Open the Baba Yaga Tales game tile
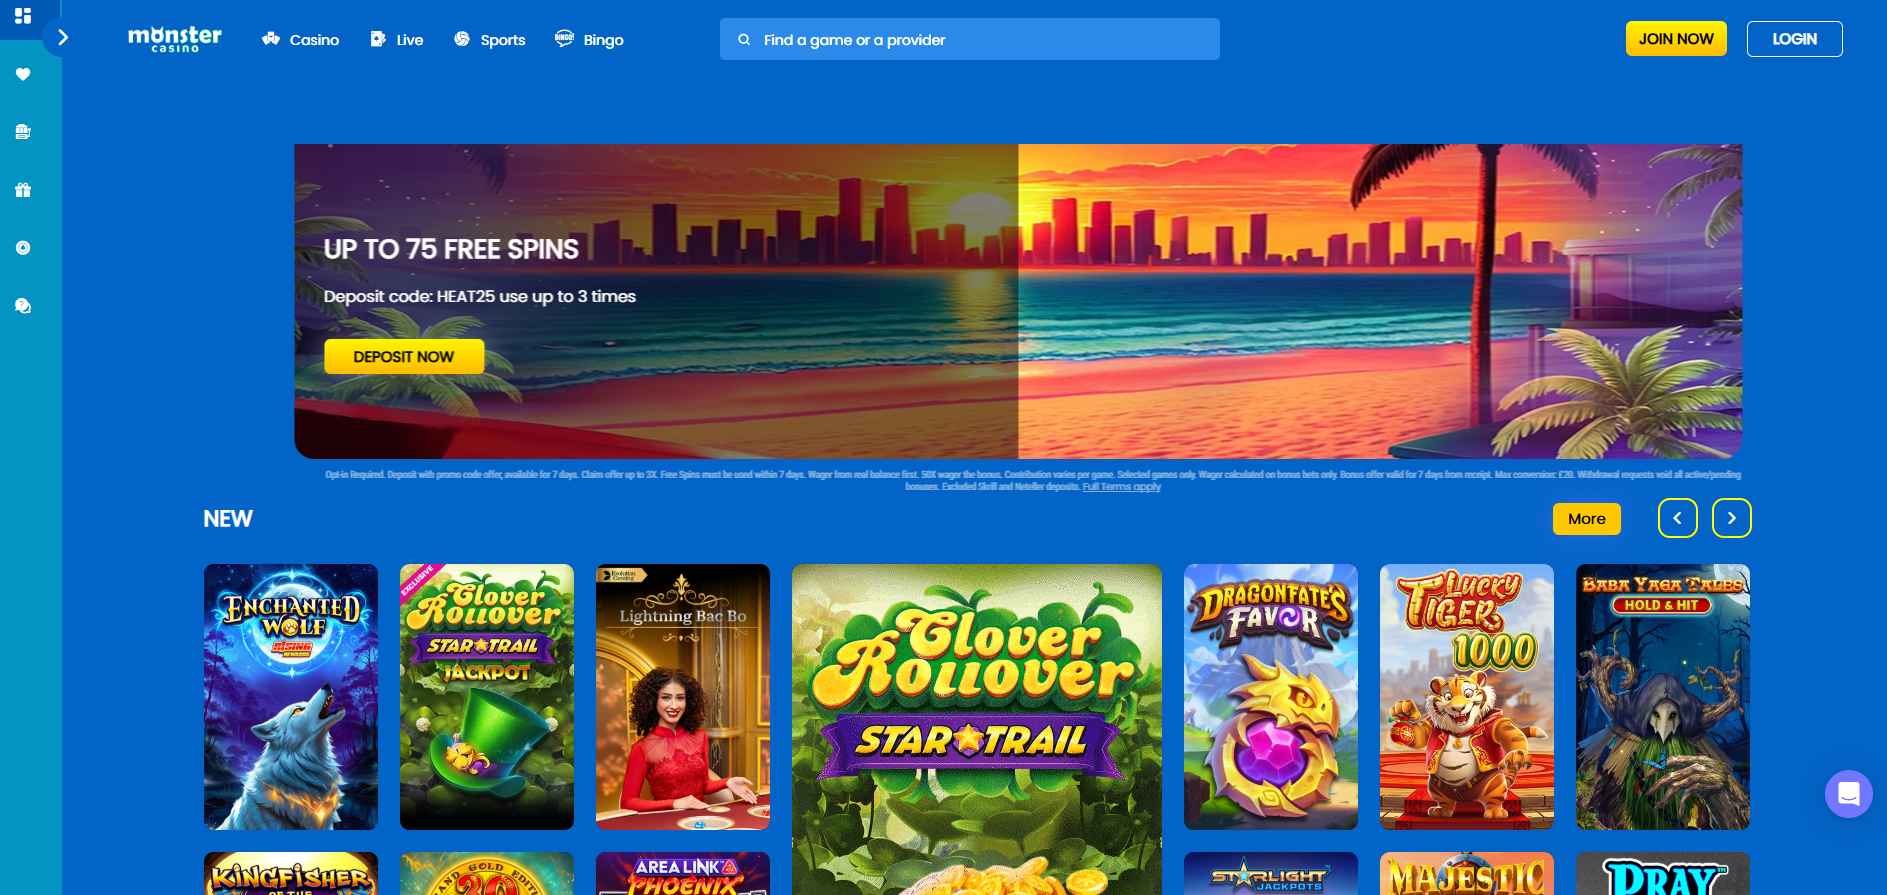 click(1663, 697)
